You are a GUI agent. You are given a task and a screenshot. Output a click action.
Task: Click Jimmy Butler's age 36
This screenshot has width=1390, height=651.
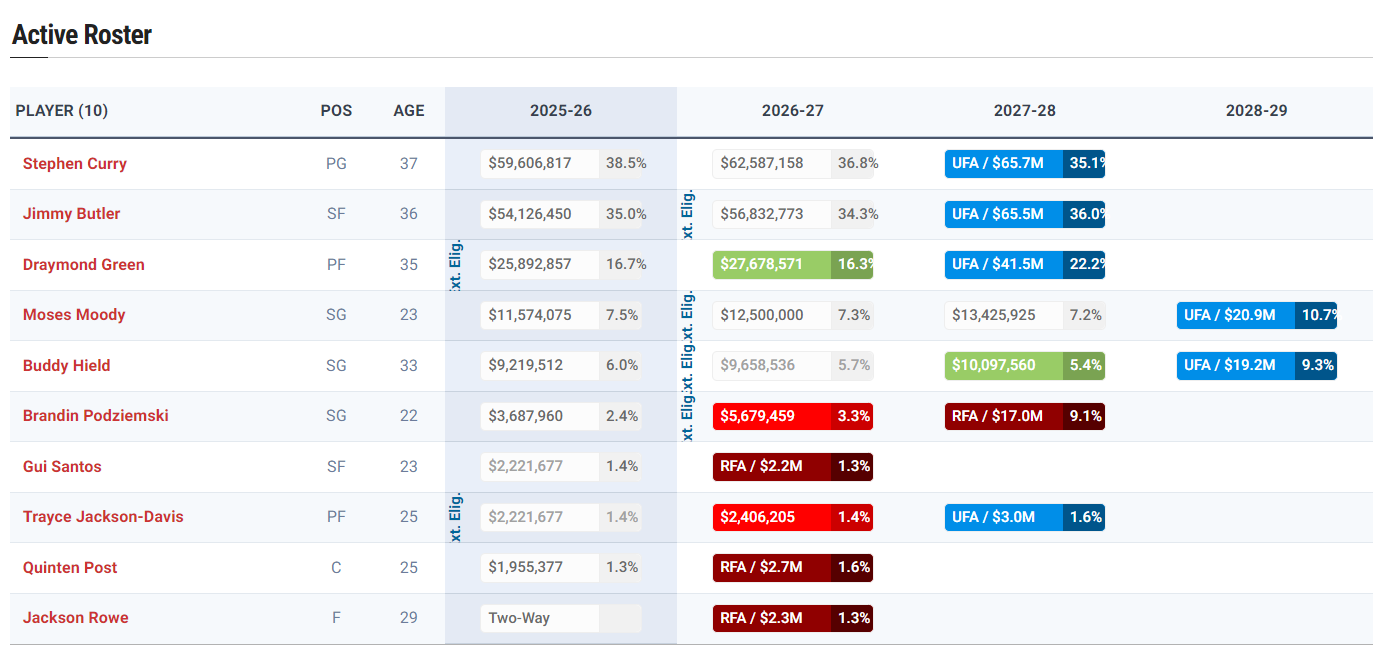409,214
